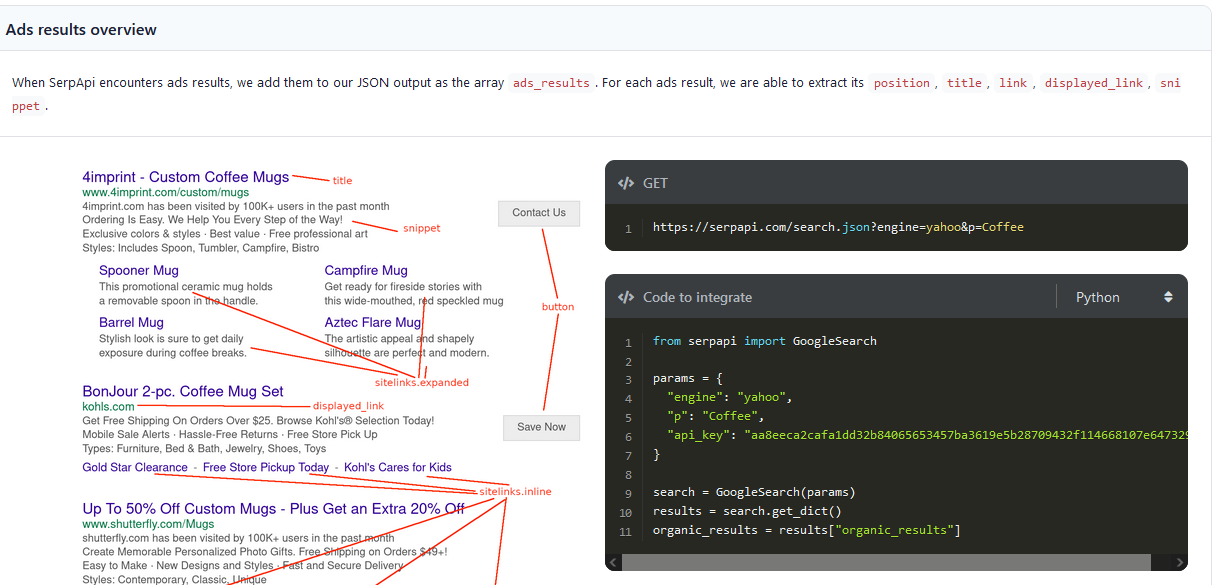Click the Aztec Flare Mug sitelink

[x=372, y=322]
